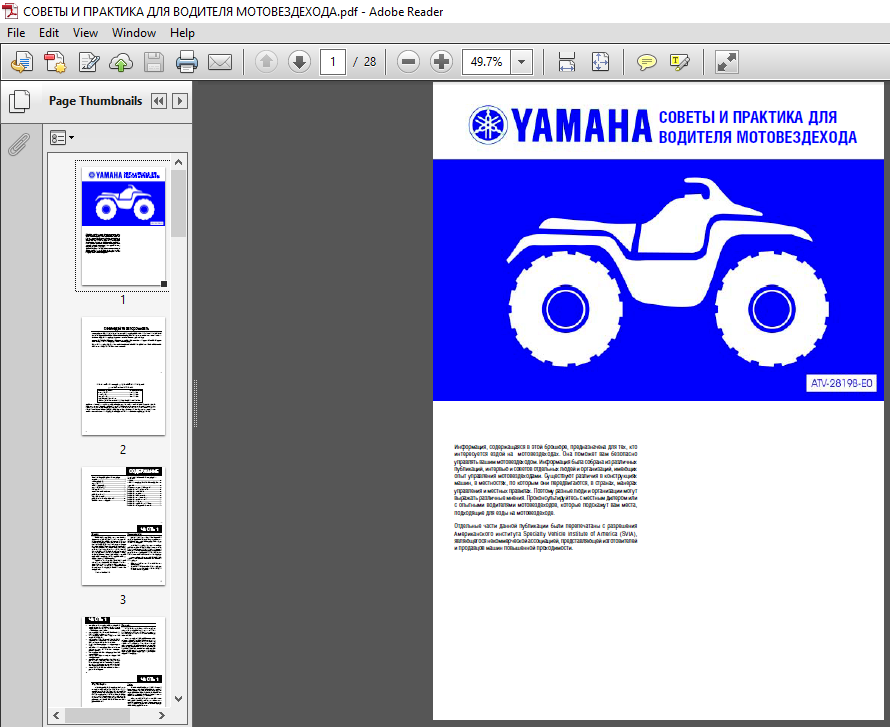Image resolution: width=890 pixels, height=727 pixels.
Task: Click the page number input field
Action: coord(333,61)
